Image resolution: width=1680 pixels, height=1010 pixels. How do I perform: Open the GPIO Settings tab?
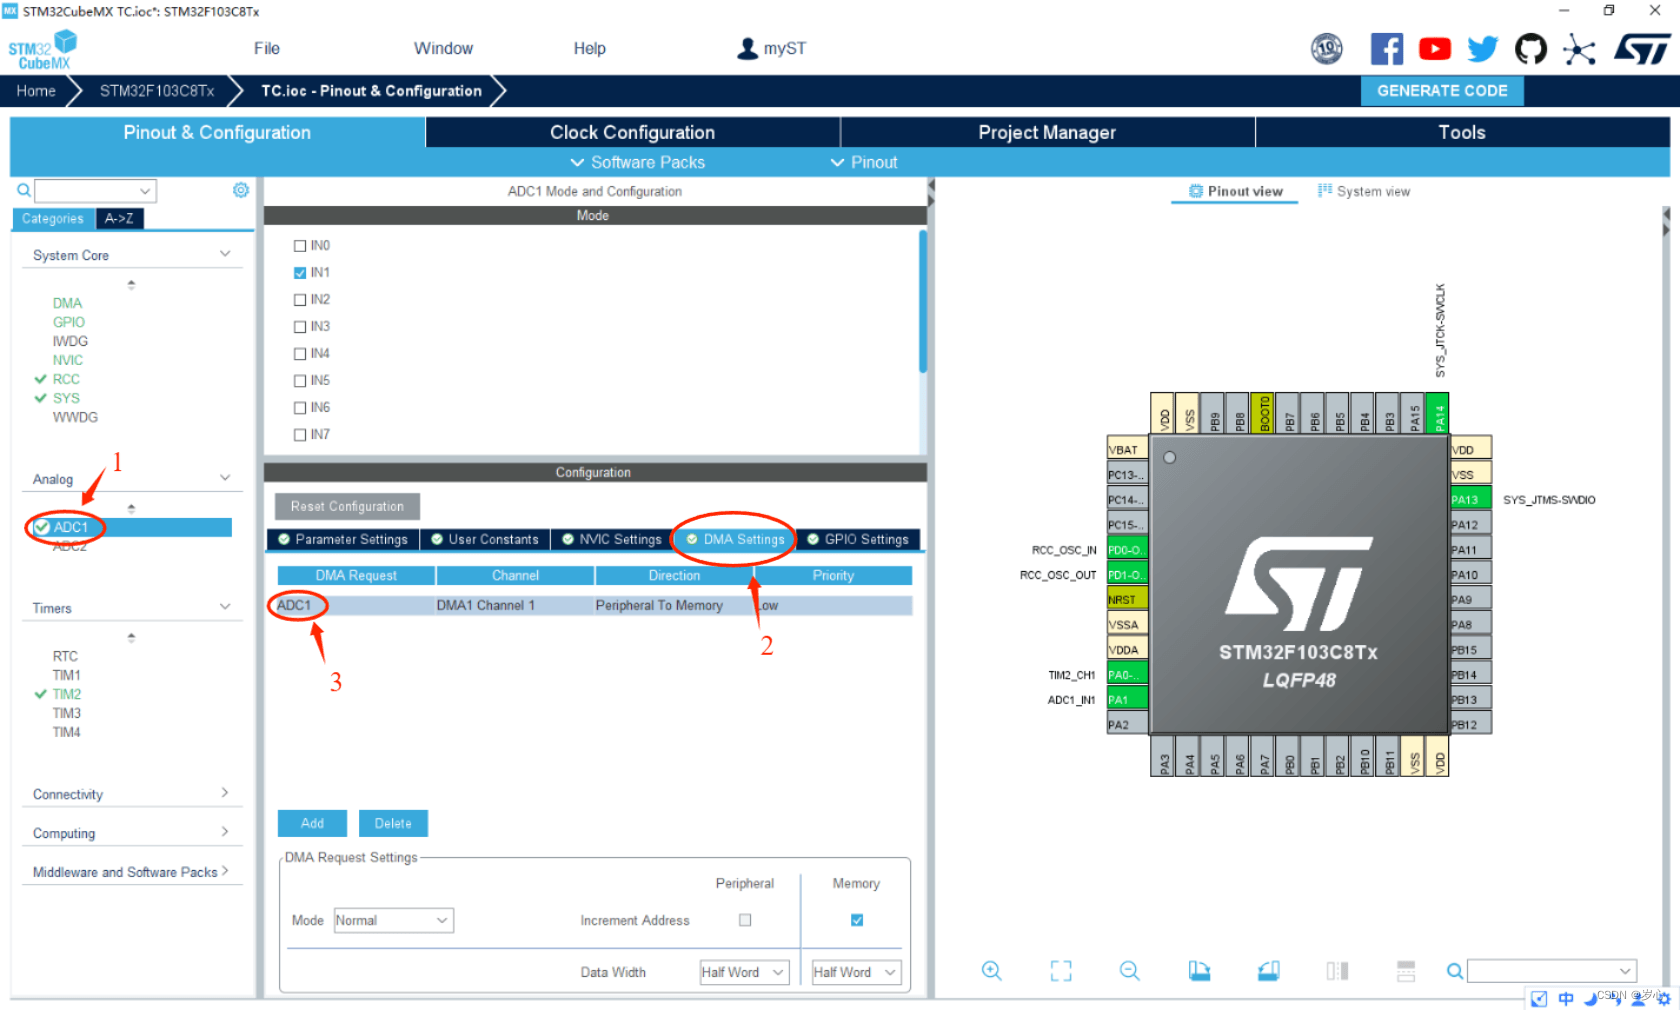pyautogui.click(x=858, y=539)
